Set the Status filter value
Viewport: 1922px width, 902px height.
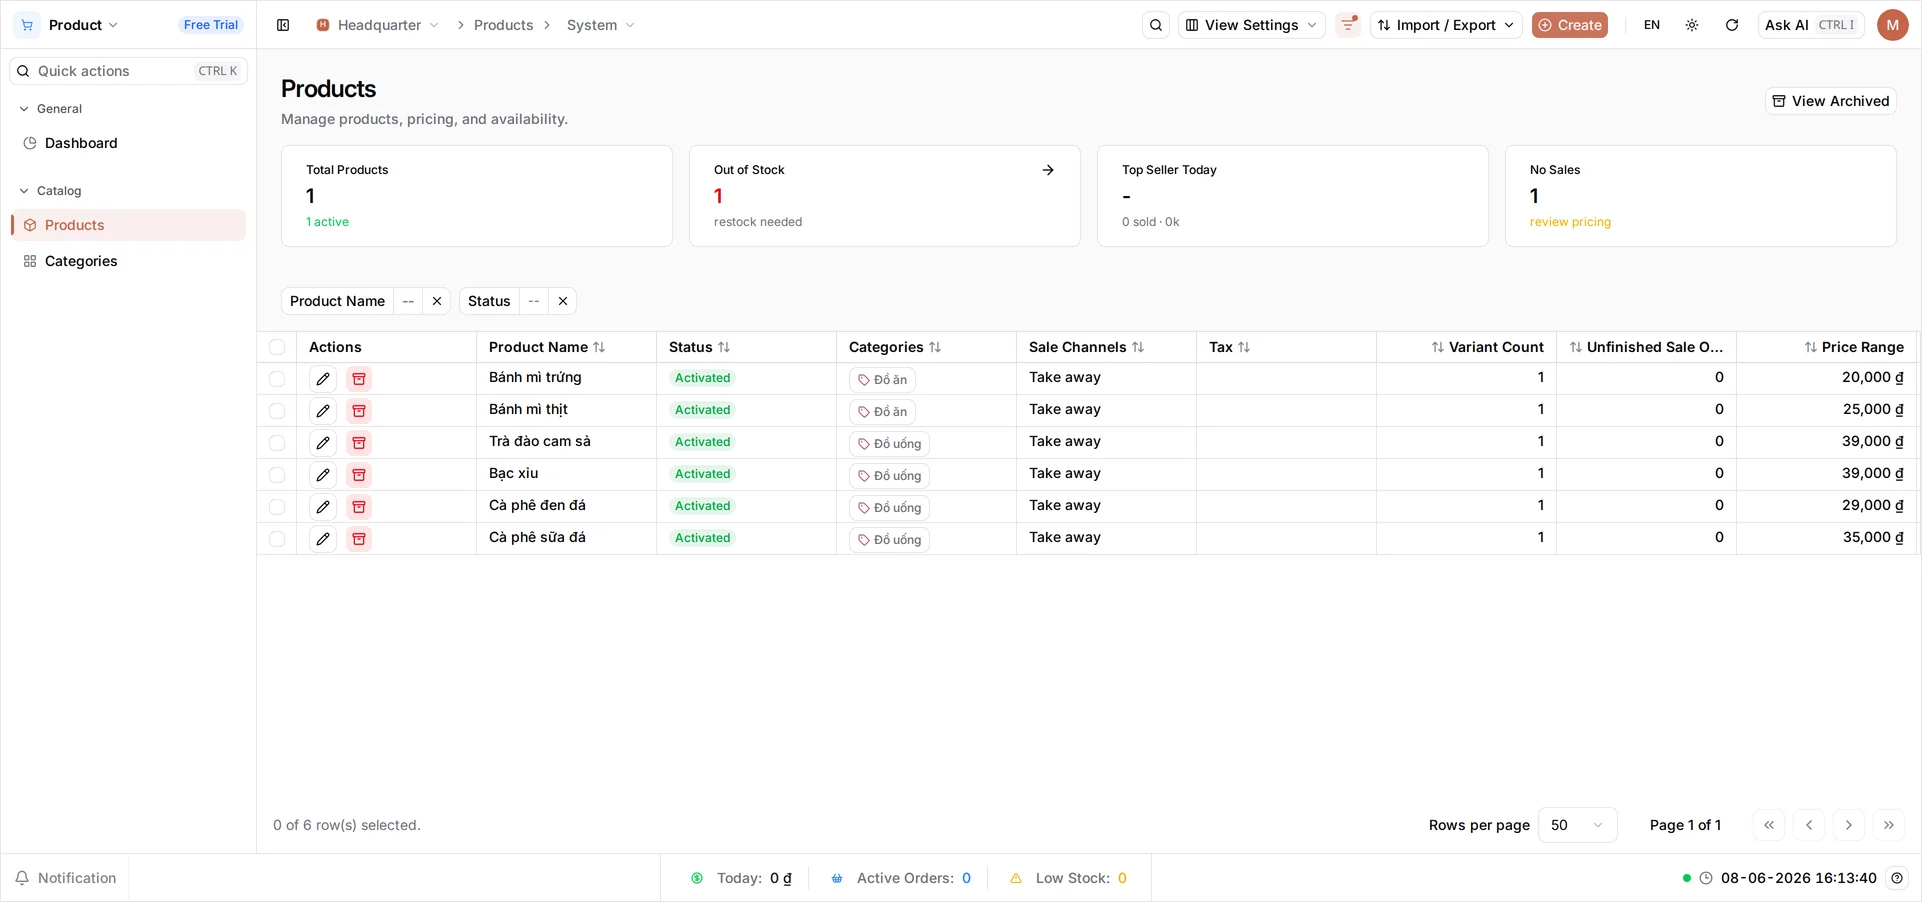[534, 301]
